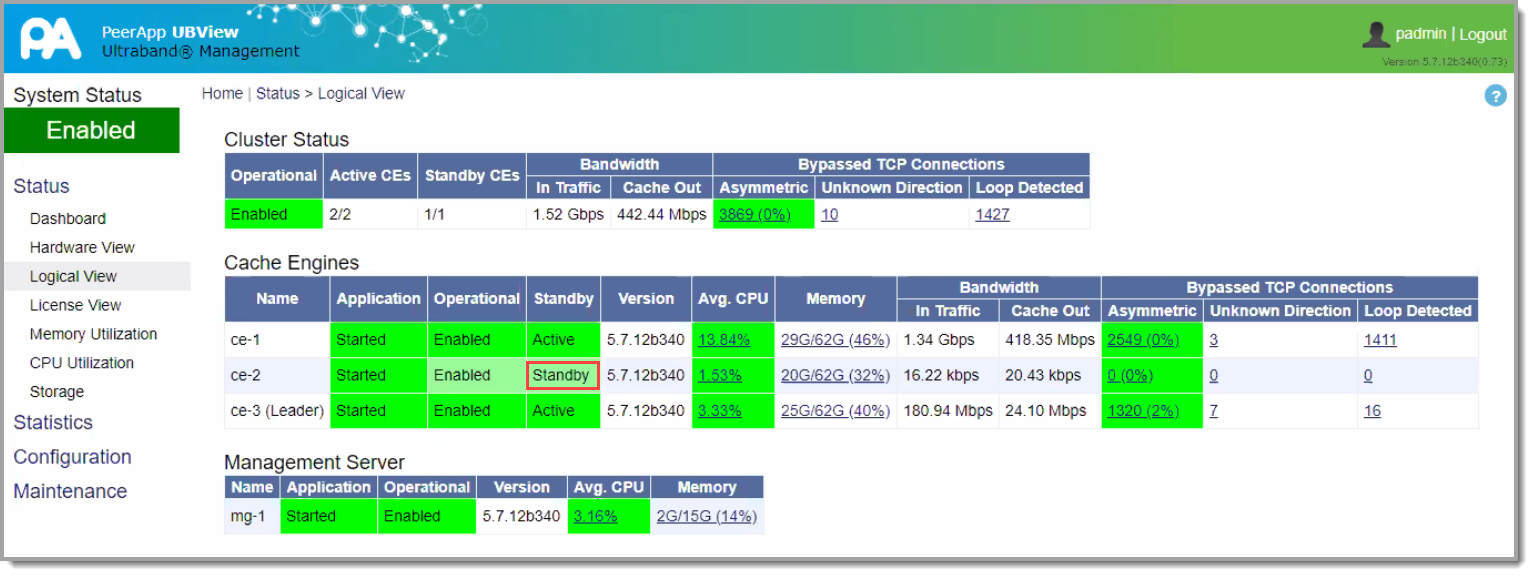Viewport: 1533px width, 576px height.
Task: Open mg-1 memory 2G/15G (14%) link
Action: coord(706,517)
